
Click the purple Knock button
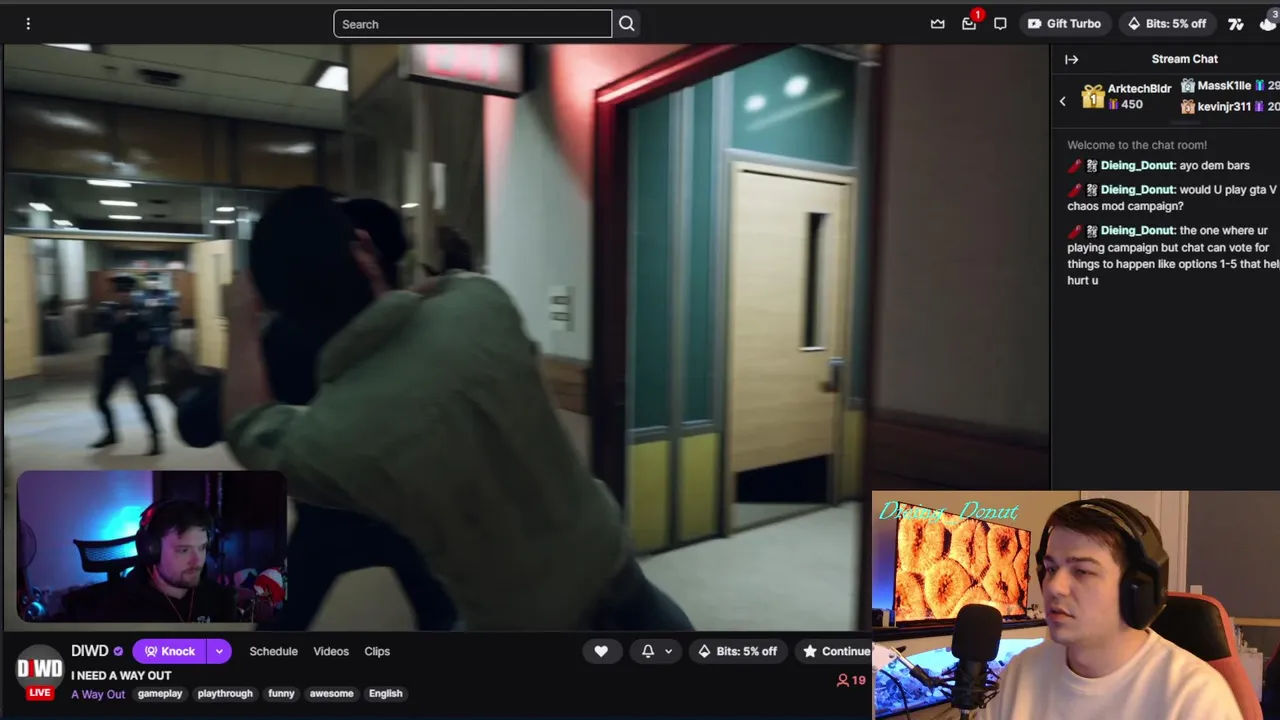click(x=169, y=651)
